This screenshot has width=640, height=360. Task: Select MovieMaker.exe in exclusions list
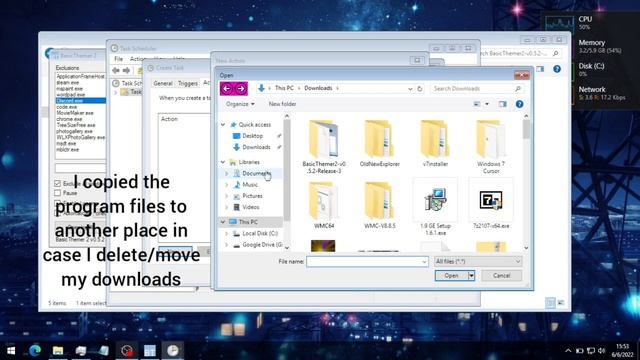click(x=75, y=113)
